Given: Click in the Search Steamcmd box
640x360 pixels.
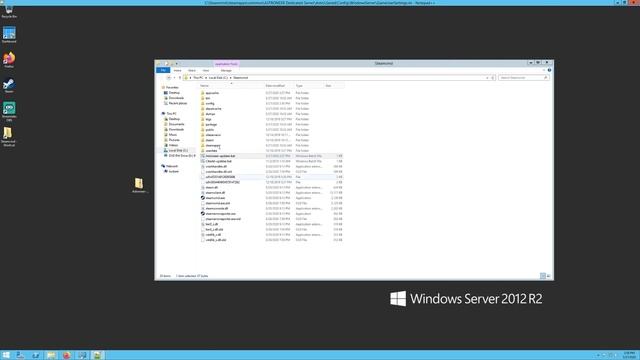Looking at the screenshot, I should point(523,78).
